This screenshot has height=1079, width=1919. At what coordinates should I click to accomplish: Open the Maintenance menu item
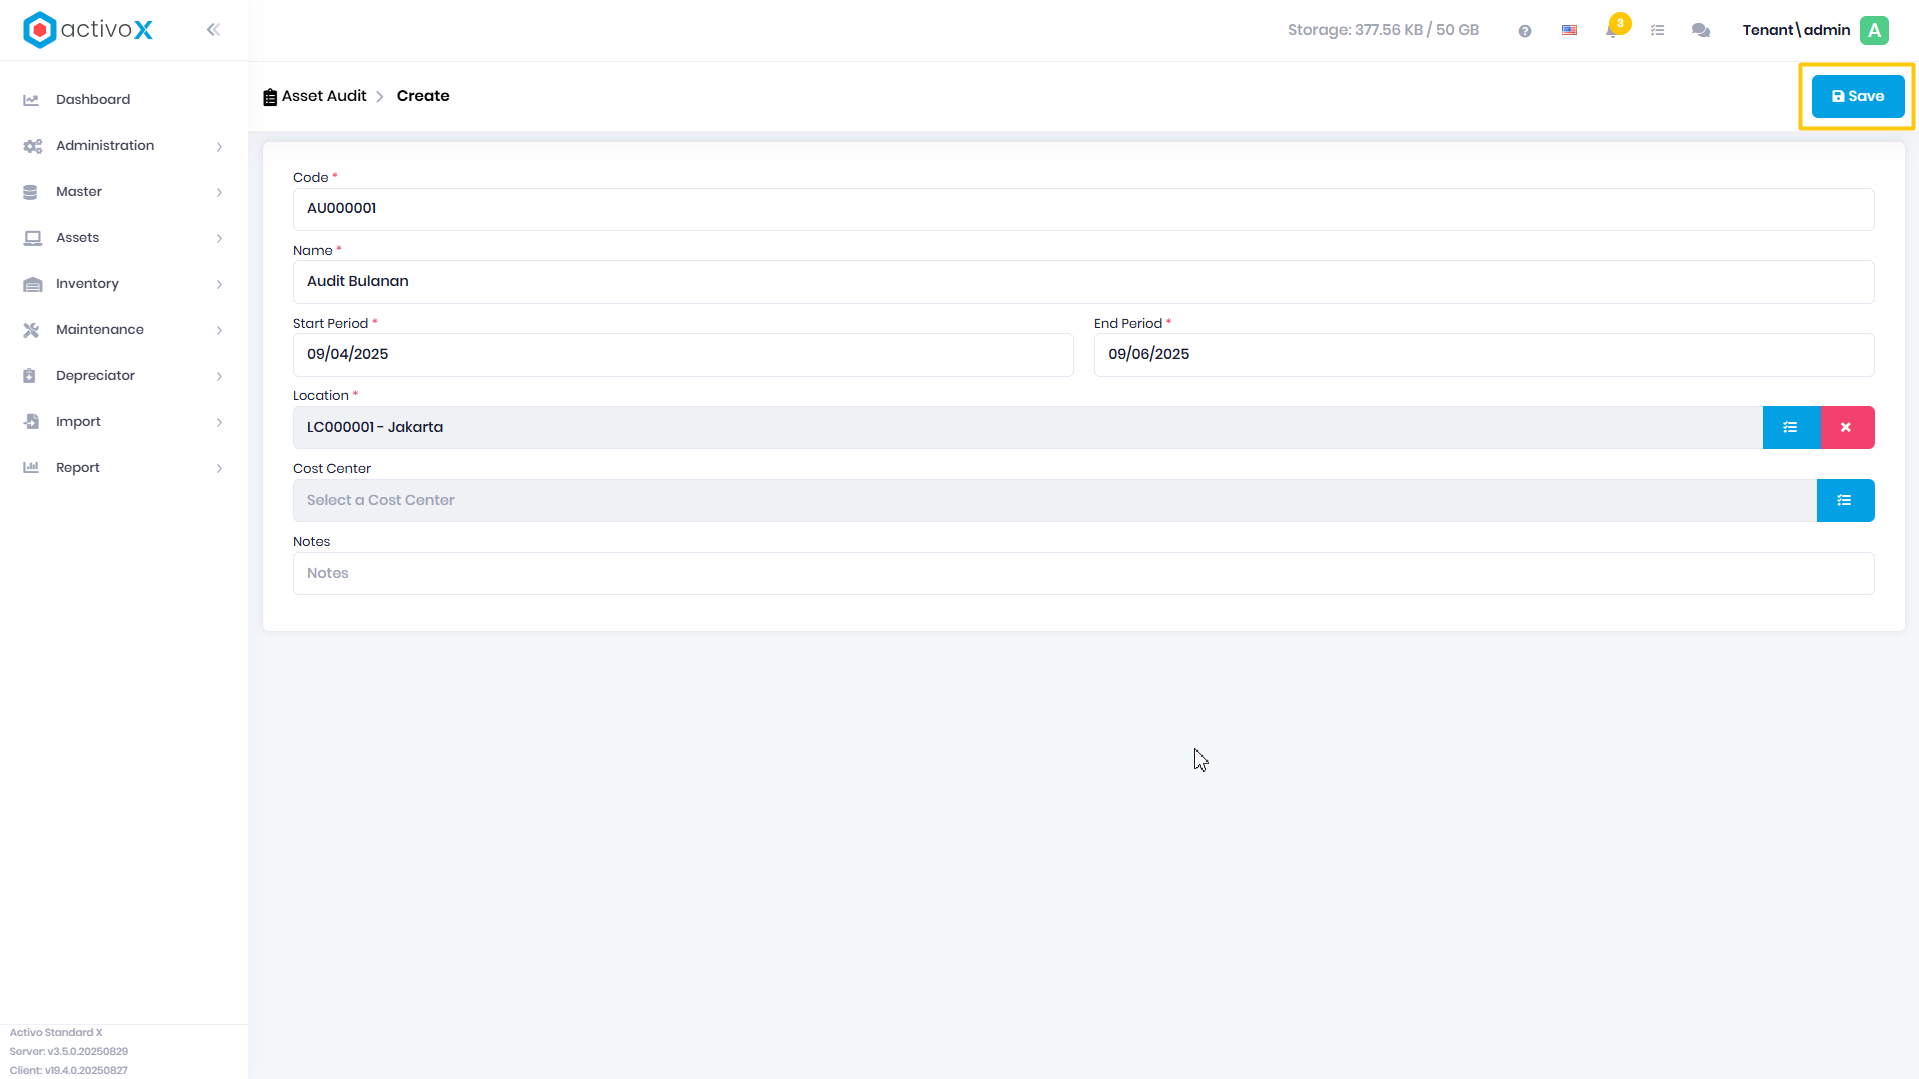[124, 330]
